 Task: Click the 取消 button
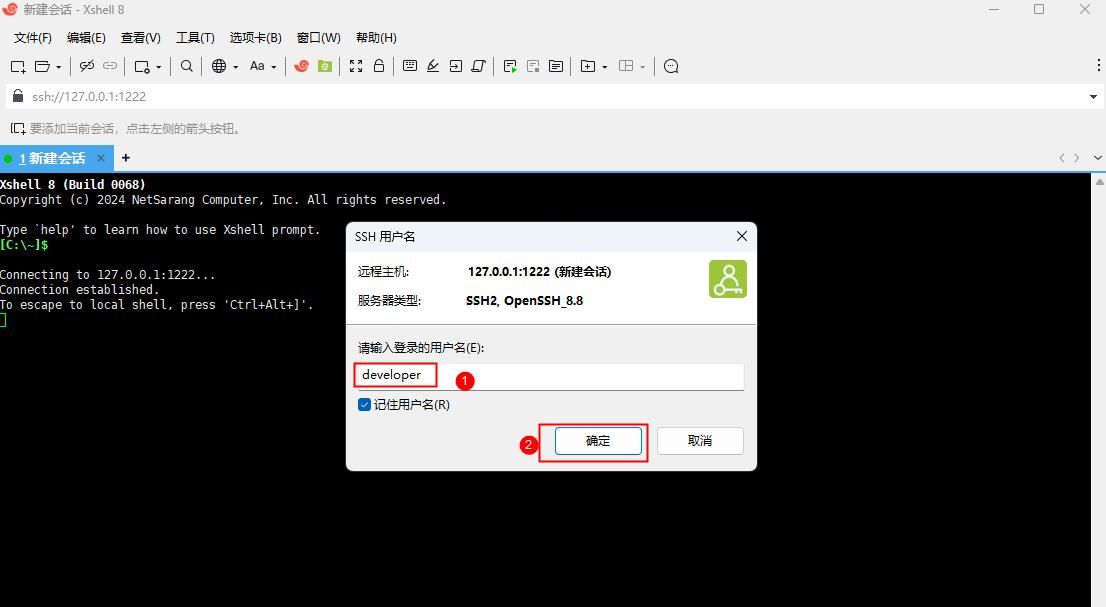click(700, 441)
